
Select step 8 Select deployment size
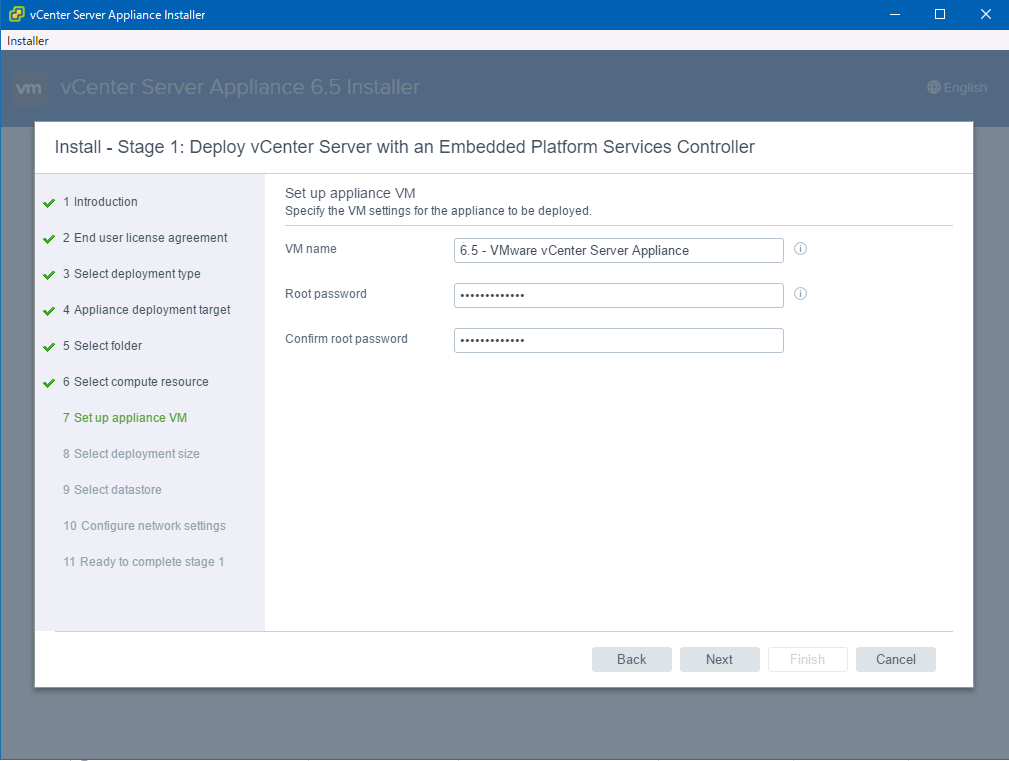[x=131, y=454]
